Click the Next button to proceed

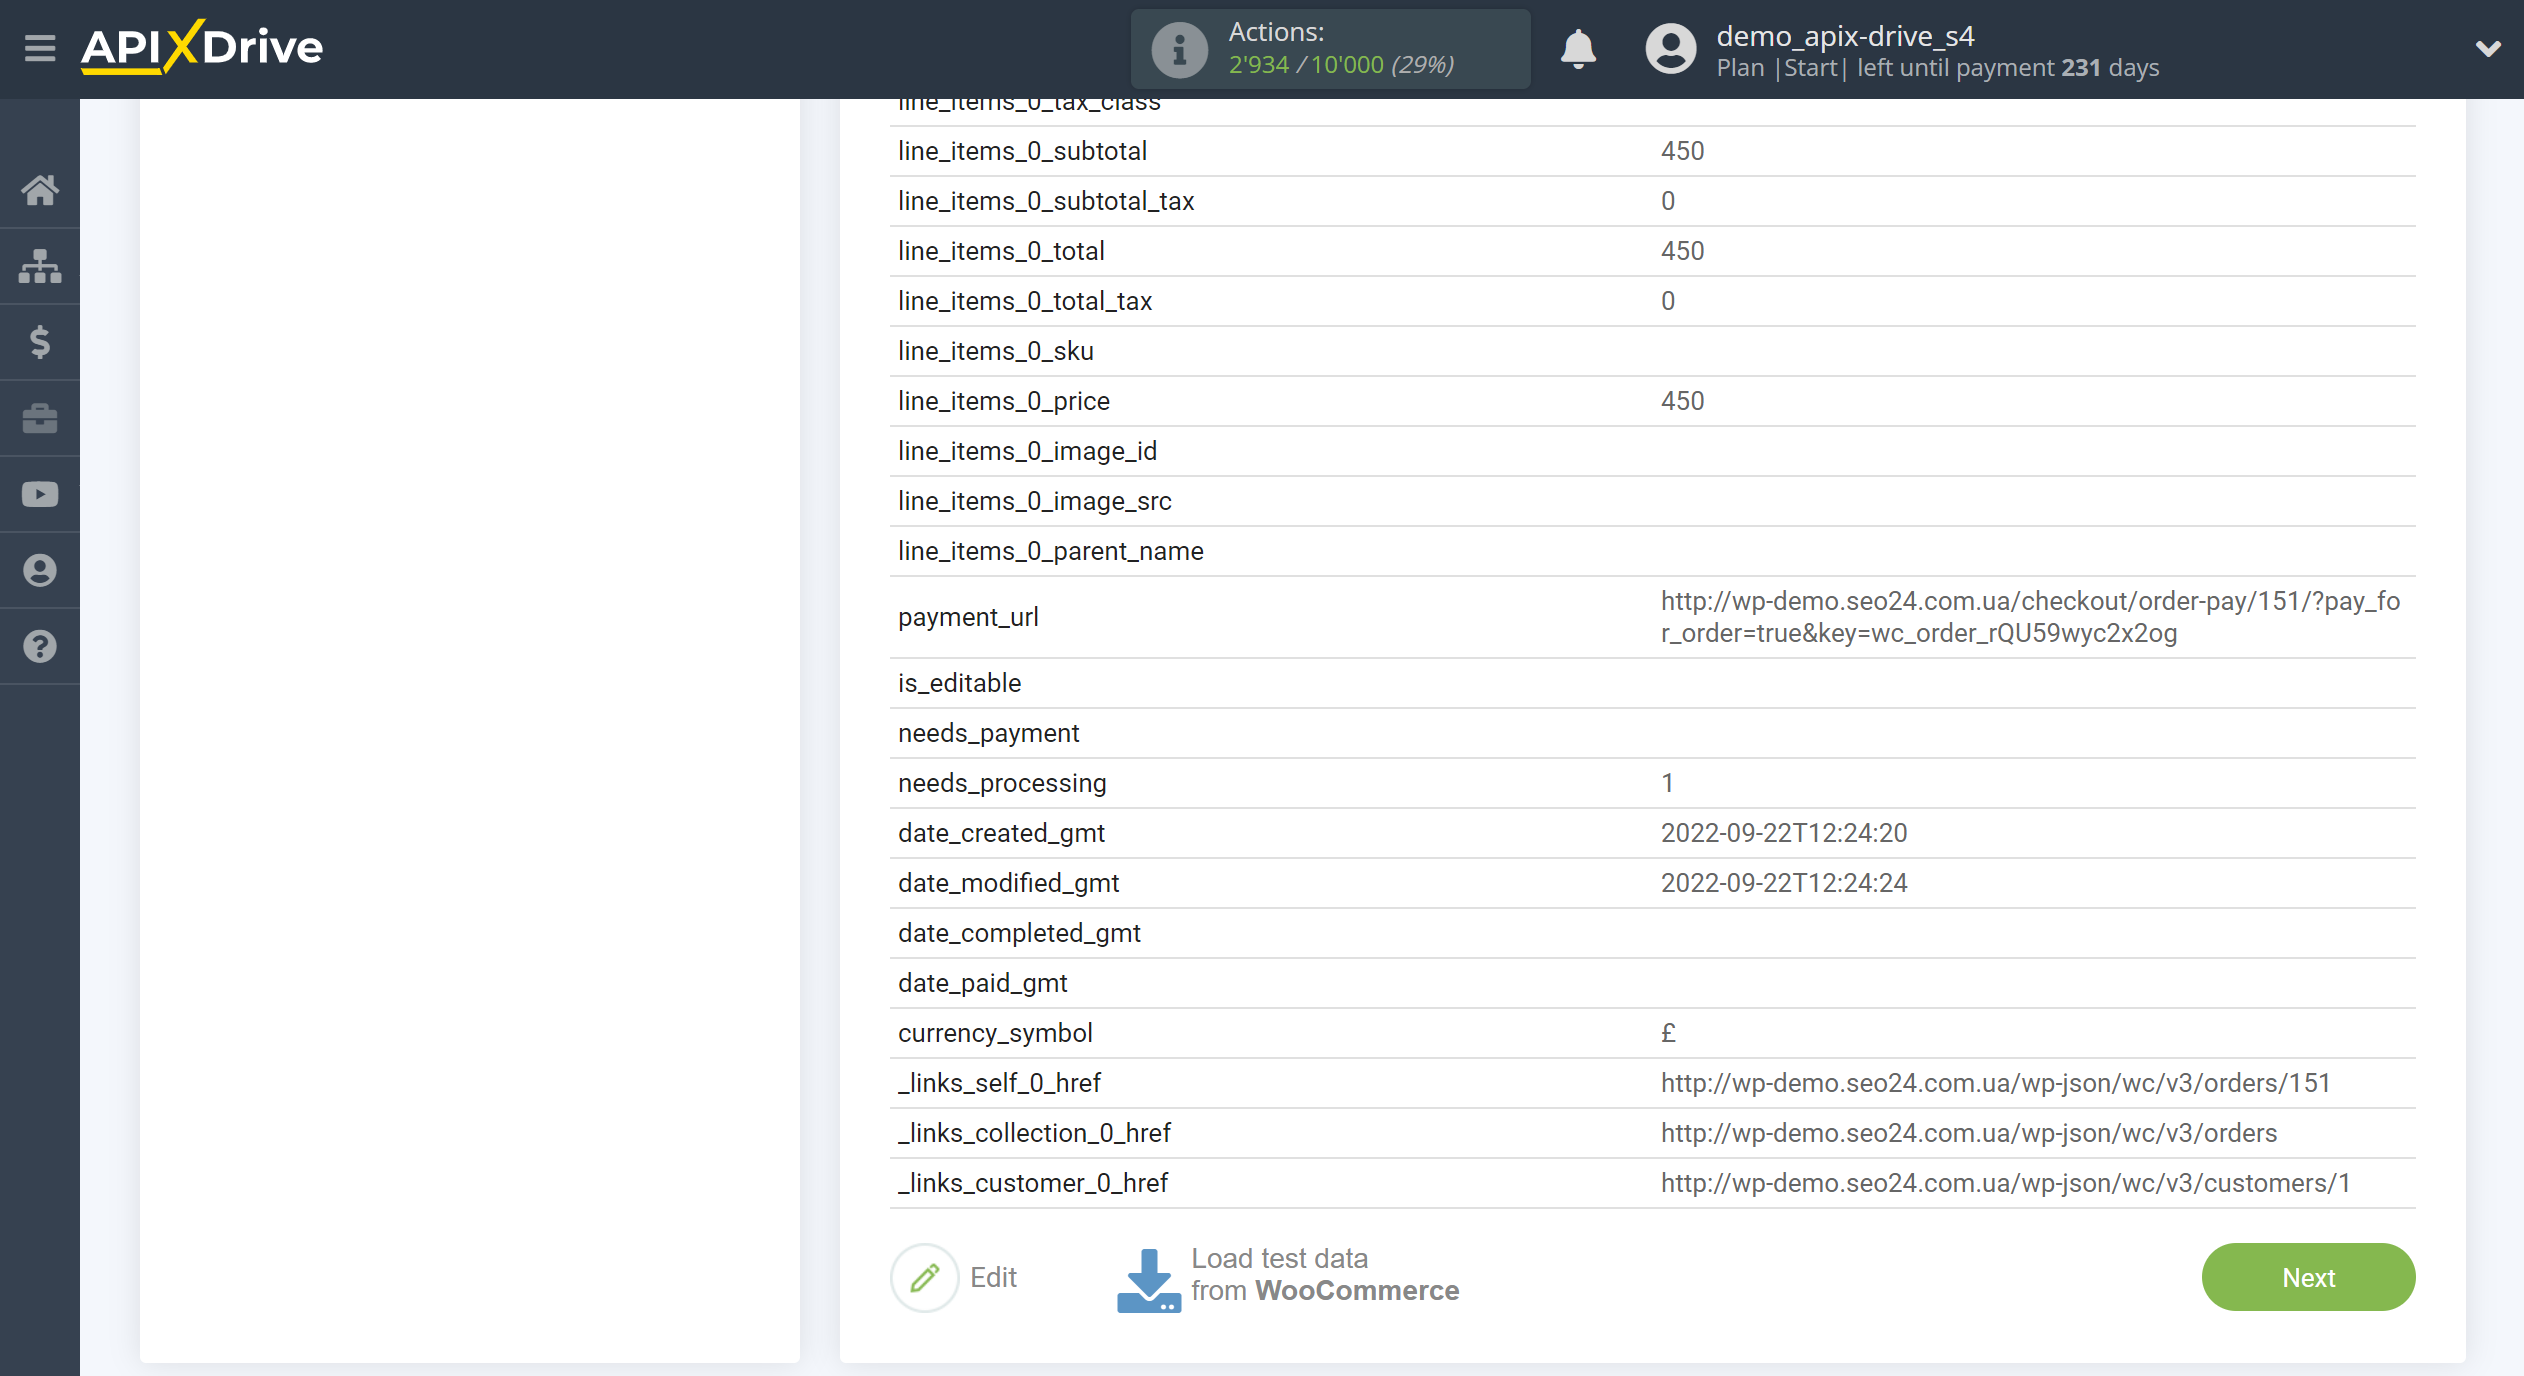tap(2307, 1276)
